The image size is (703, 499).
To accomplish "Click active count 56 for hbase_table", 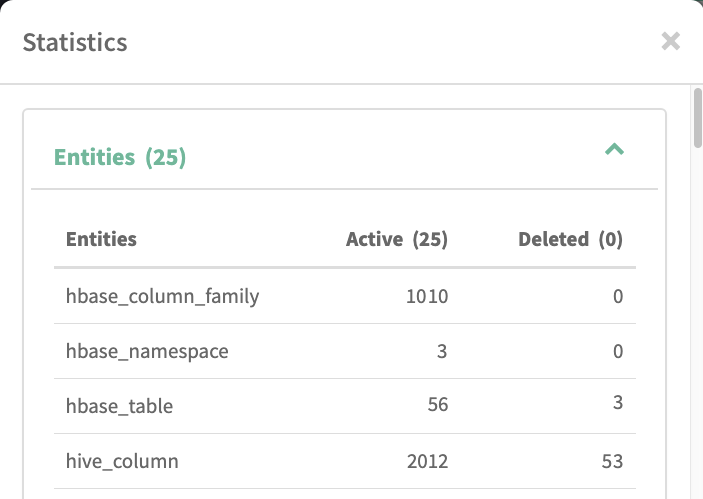I will pyautogui.click(x=437, y=406).
